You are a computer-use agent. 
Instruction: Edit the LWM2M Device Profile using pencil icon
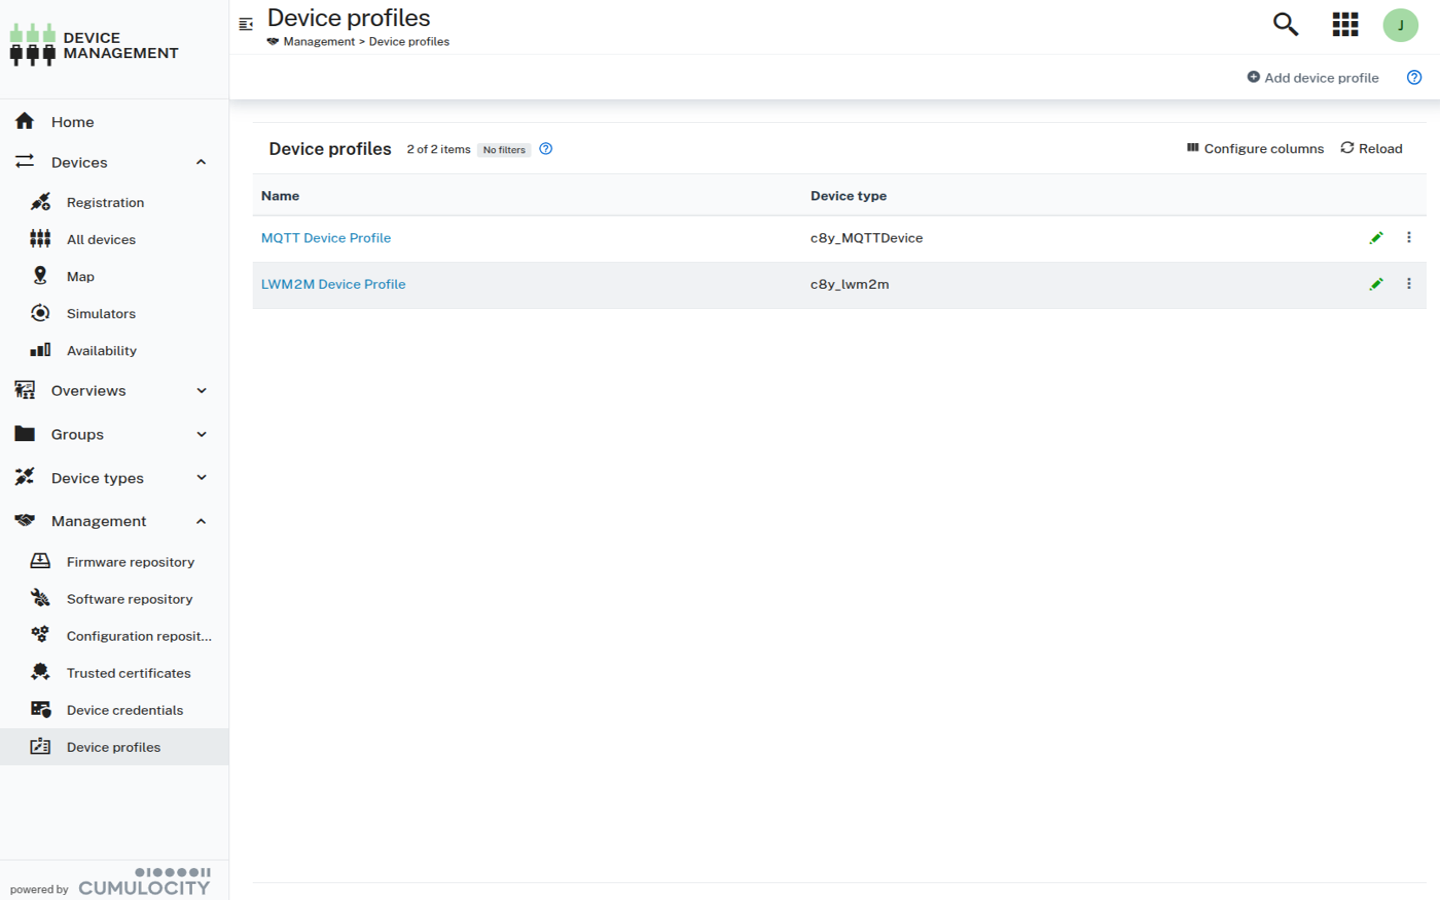click(x=1377, y=284)
